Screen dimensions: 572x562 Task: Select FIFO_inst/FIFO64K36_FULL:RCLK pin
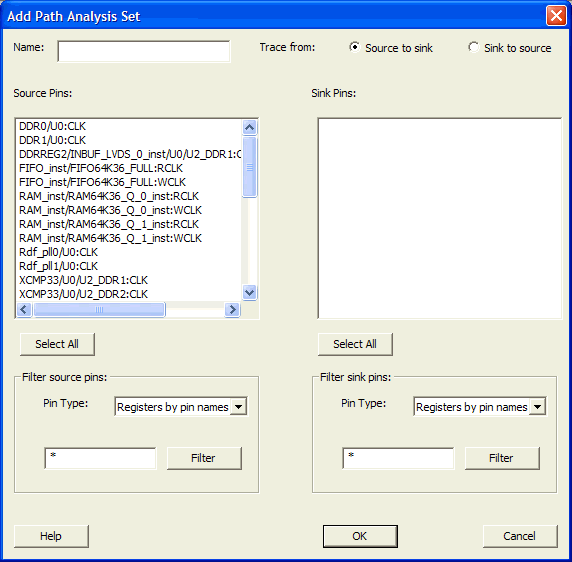(101, 168)
